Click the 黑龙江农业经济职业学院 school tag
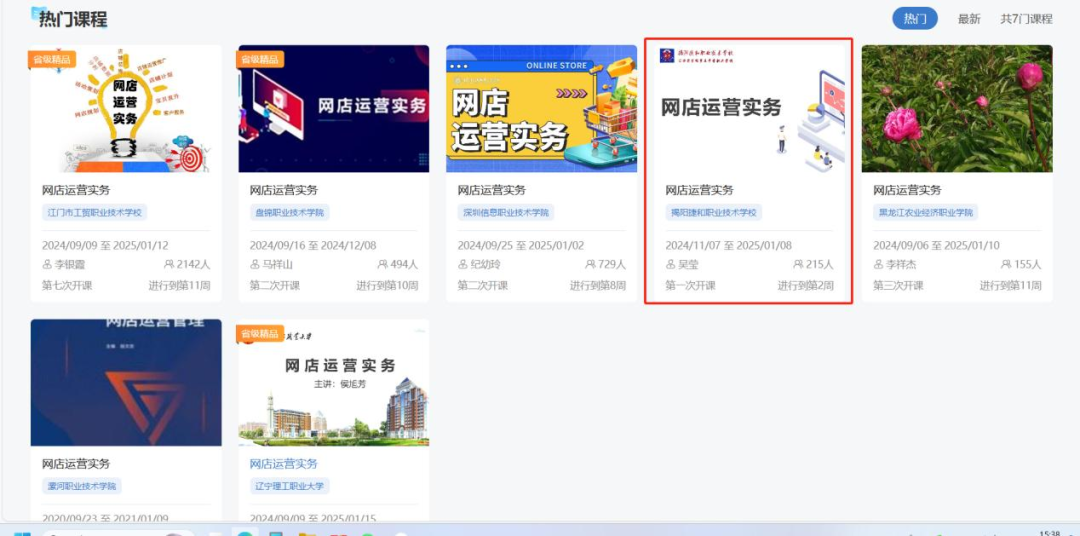 (926, 212)
